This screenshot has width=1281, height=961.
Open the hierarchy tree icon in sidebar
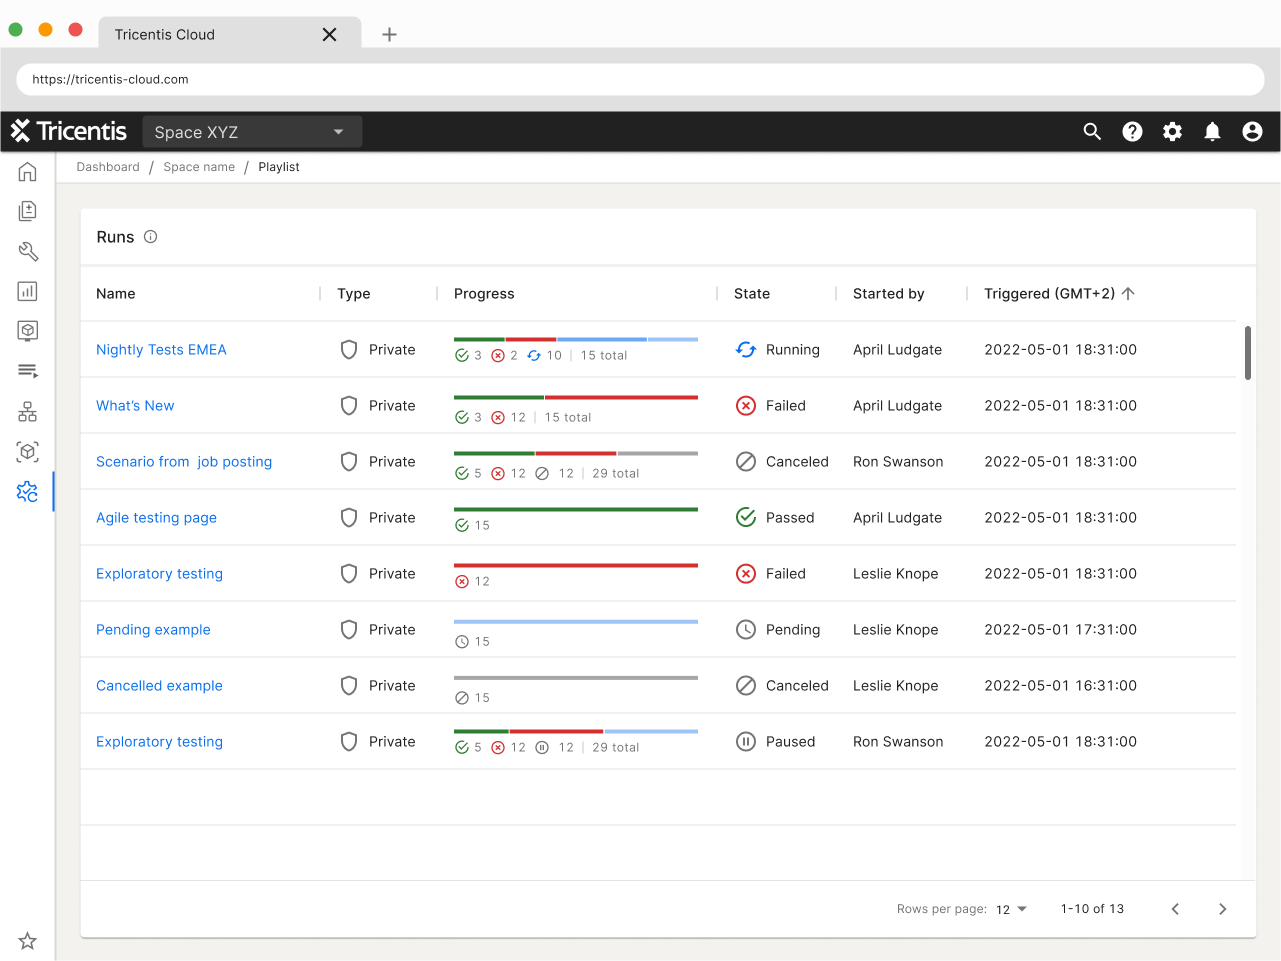28,411
